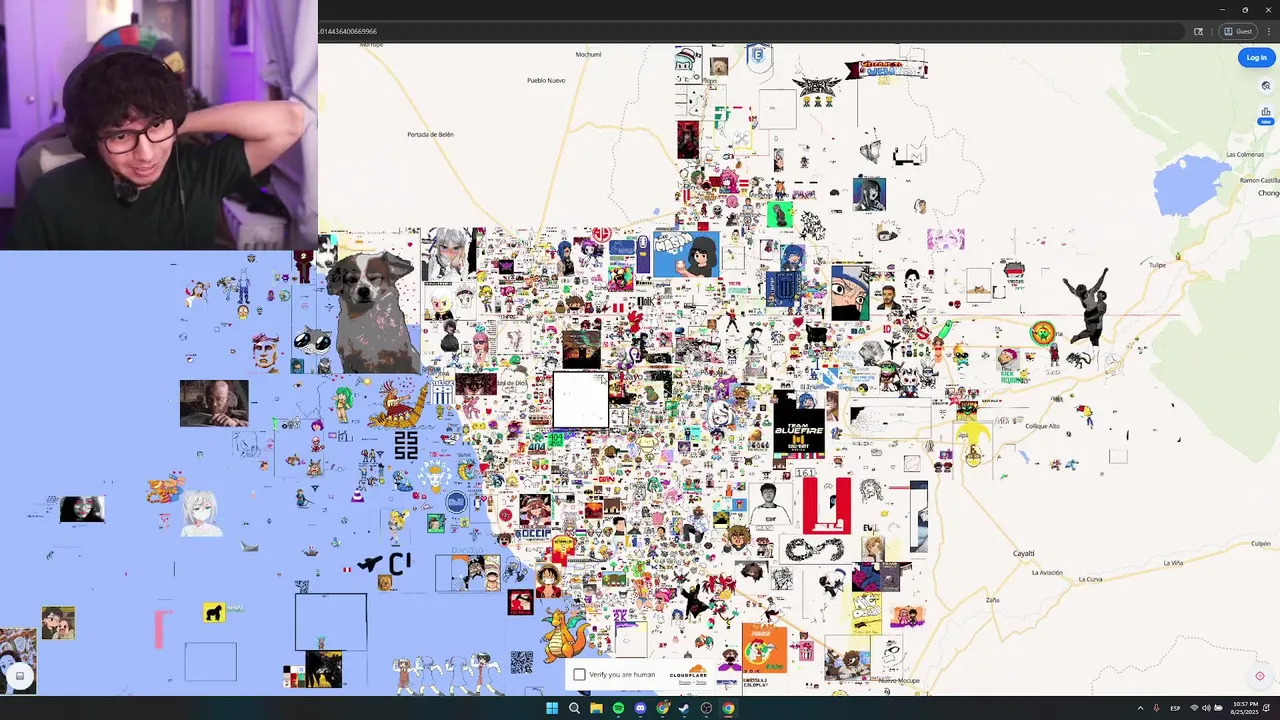The image size is (1280, 720).
Task: Click the microphone tray icon
Action: click(1157, 708)
